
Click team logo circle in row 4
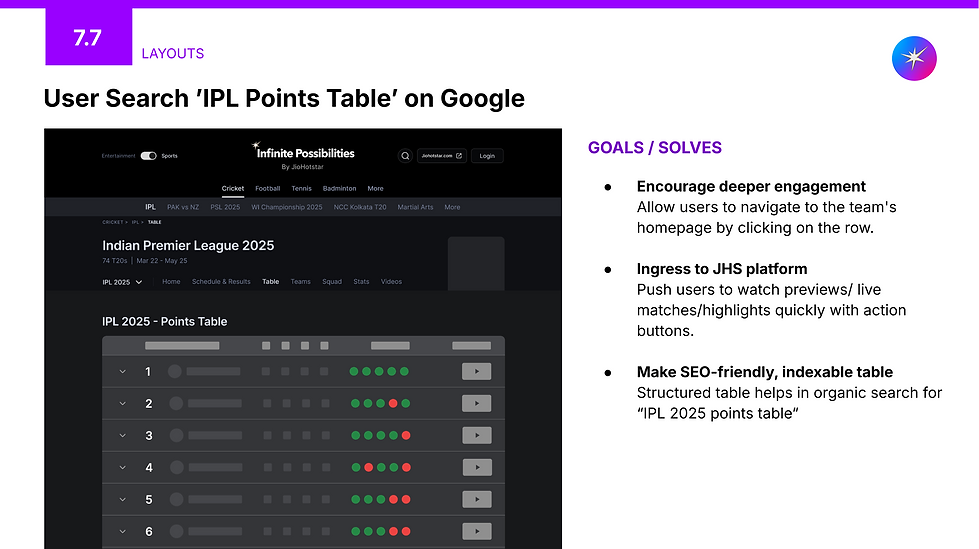coord(177,467)
